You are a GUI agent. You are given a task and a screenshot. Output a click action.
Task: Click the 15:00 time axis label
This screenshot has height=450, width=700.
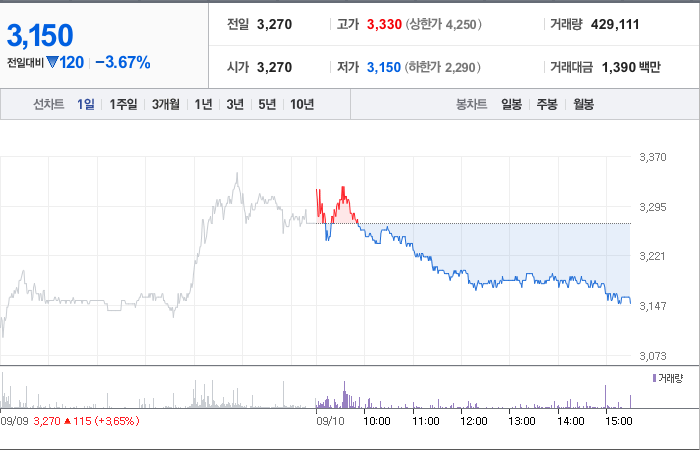click(x=619, y=421)
